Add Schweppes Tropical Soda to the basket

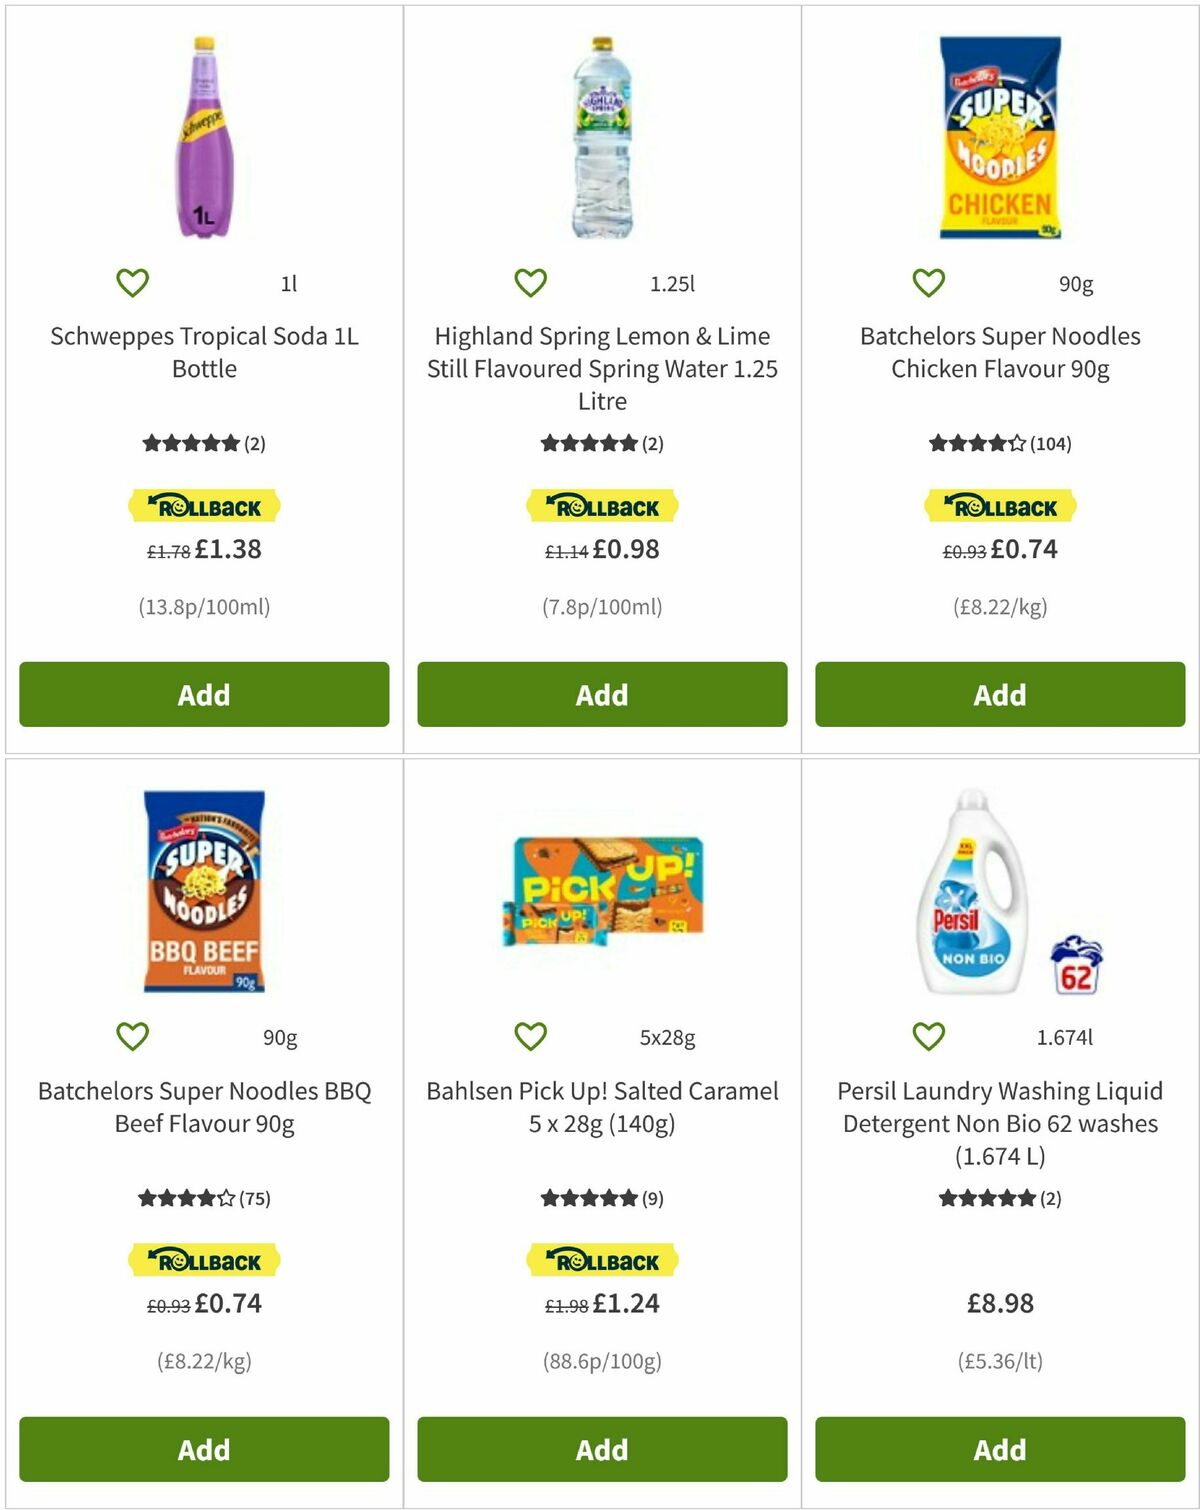[x=203, y=694]
